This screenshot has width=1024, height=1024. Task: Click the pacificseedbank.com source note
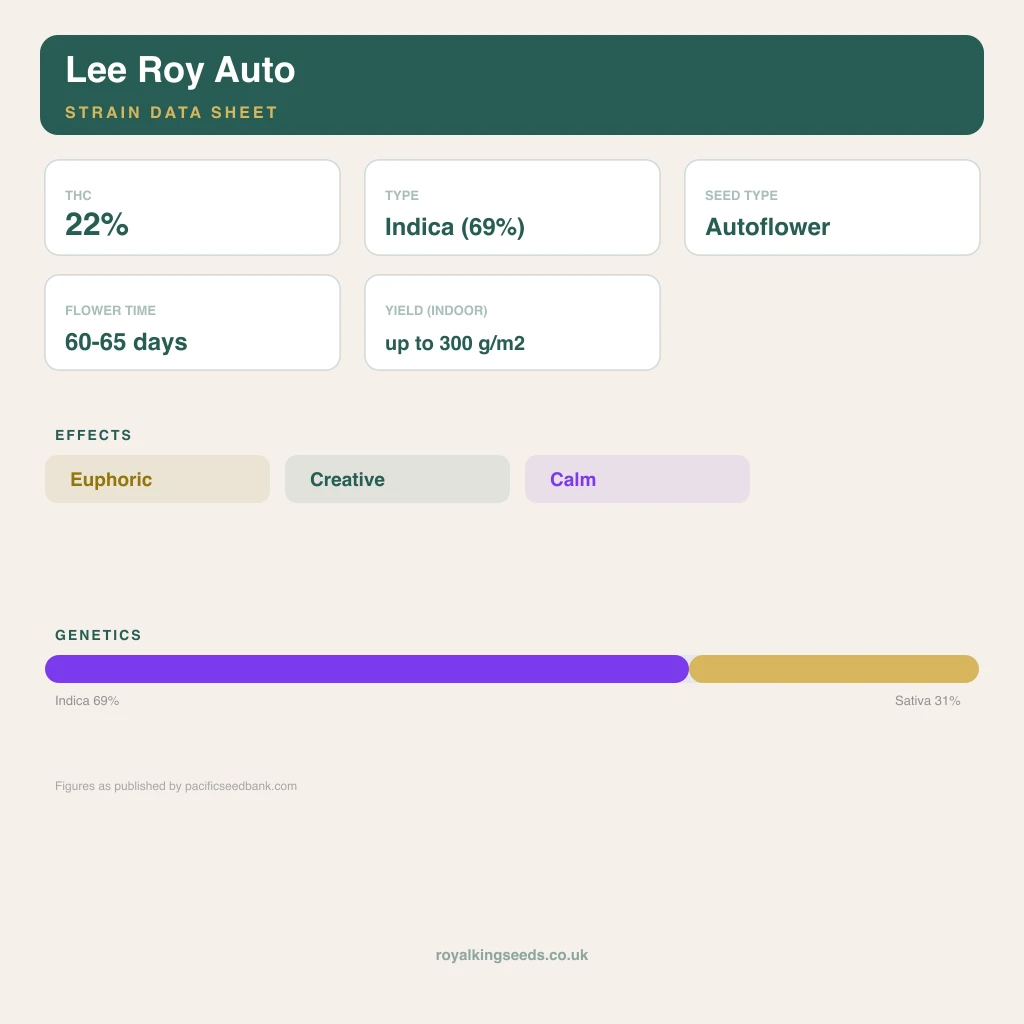[176, 786]
